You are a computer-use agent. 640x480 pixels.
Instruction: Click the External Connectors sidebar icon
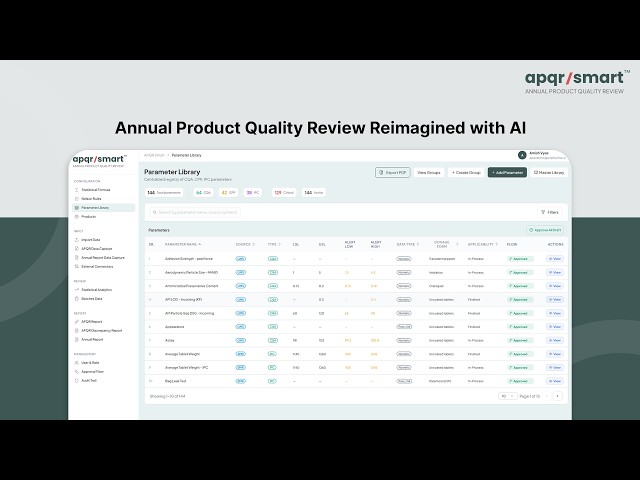click(x=77, y=267)
